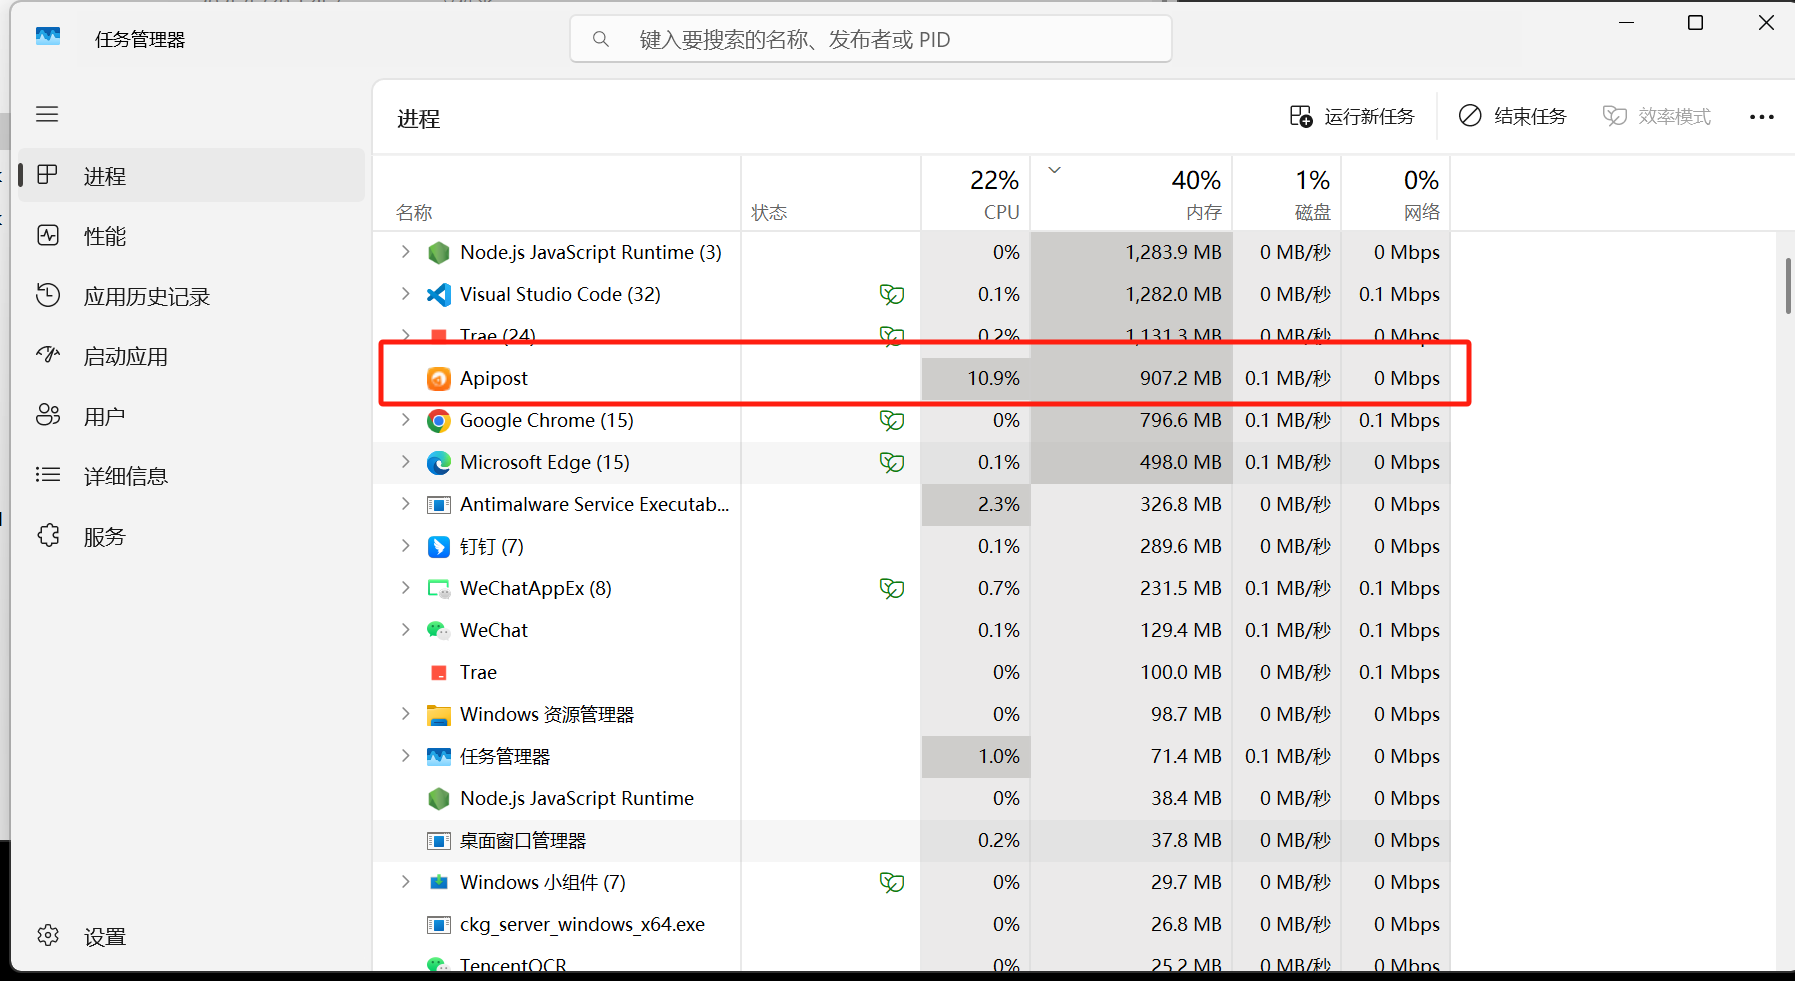Click the 1,283.9 MB memory value
The height and width of the screenshot is (981, 1795).
[x=1174, y=253]
